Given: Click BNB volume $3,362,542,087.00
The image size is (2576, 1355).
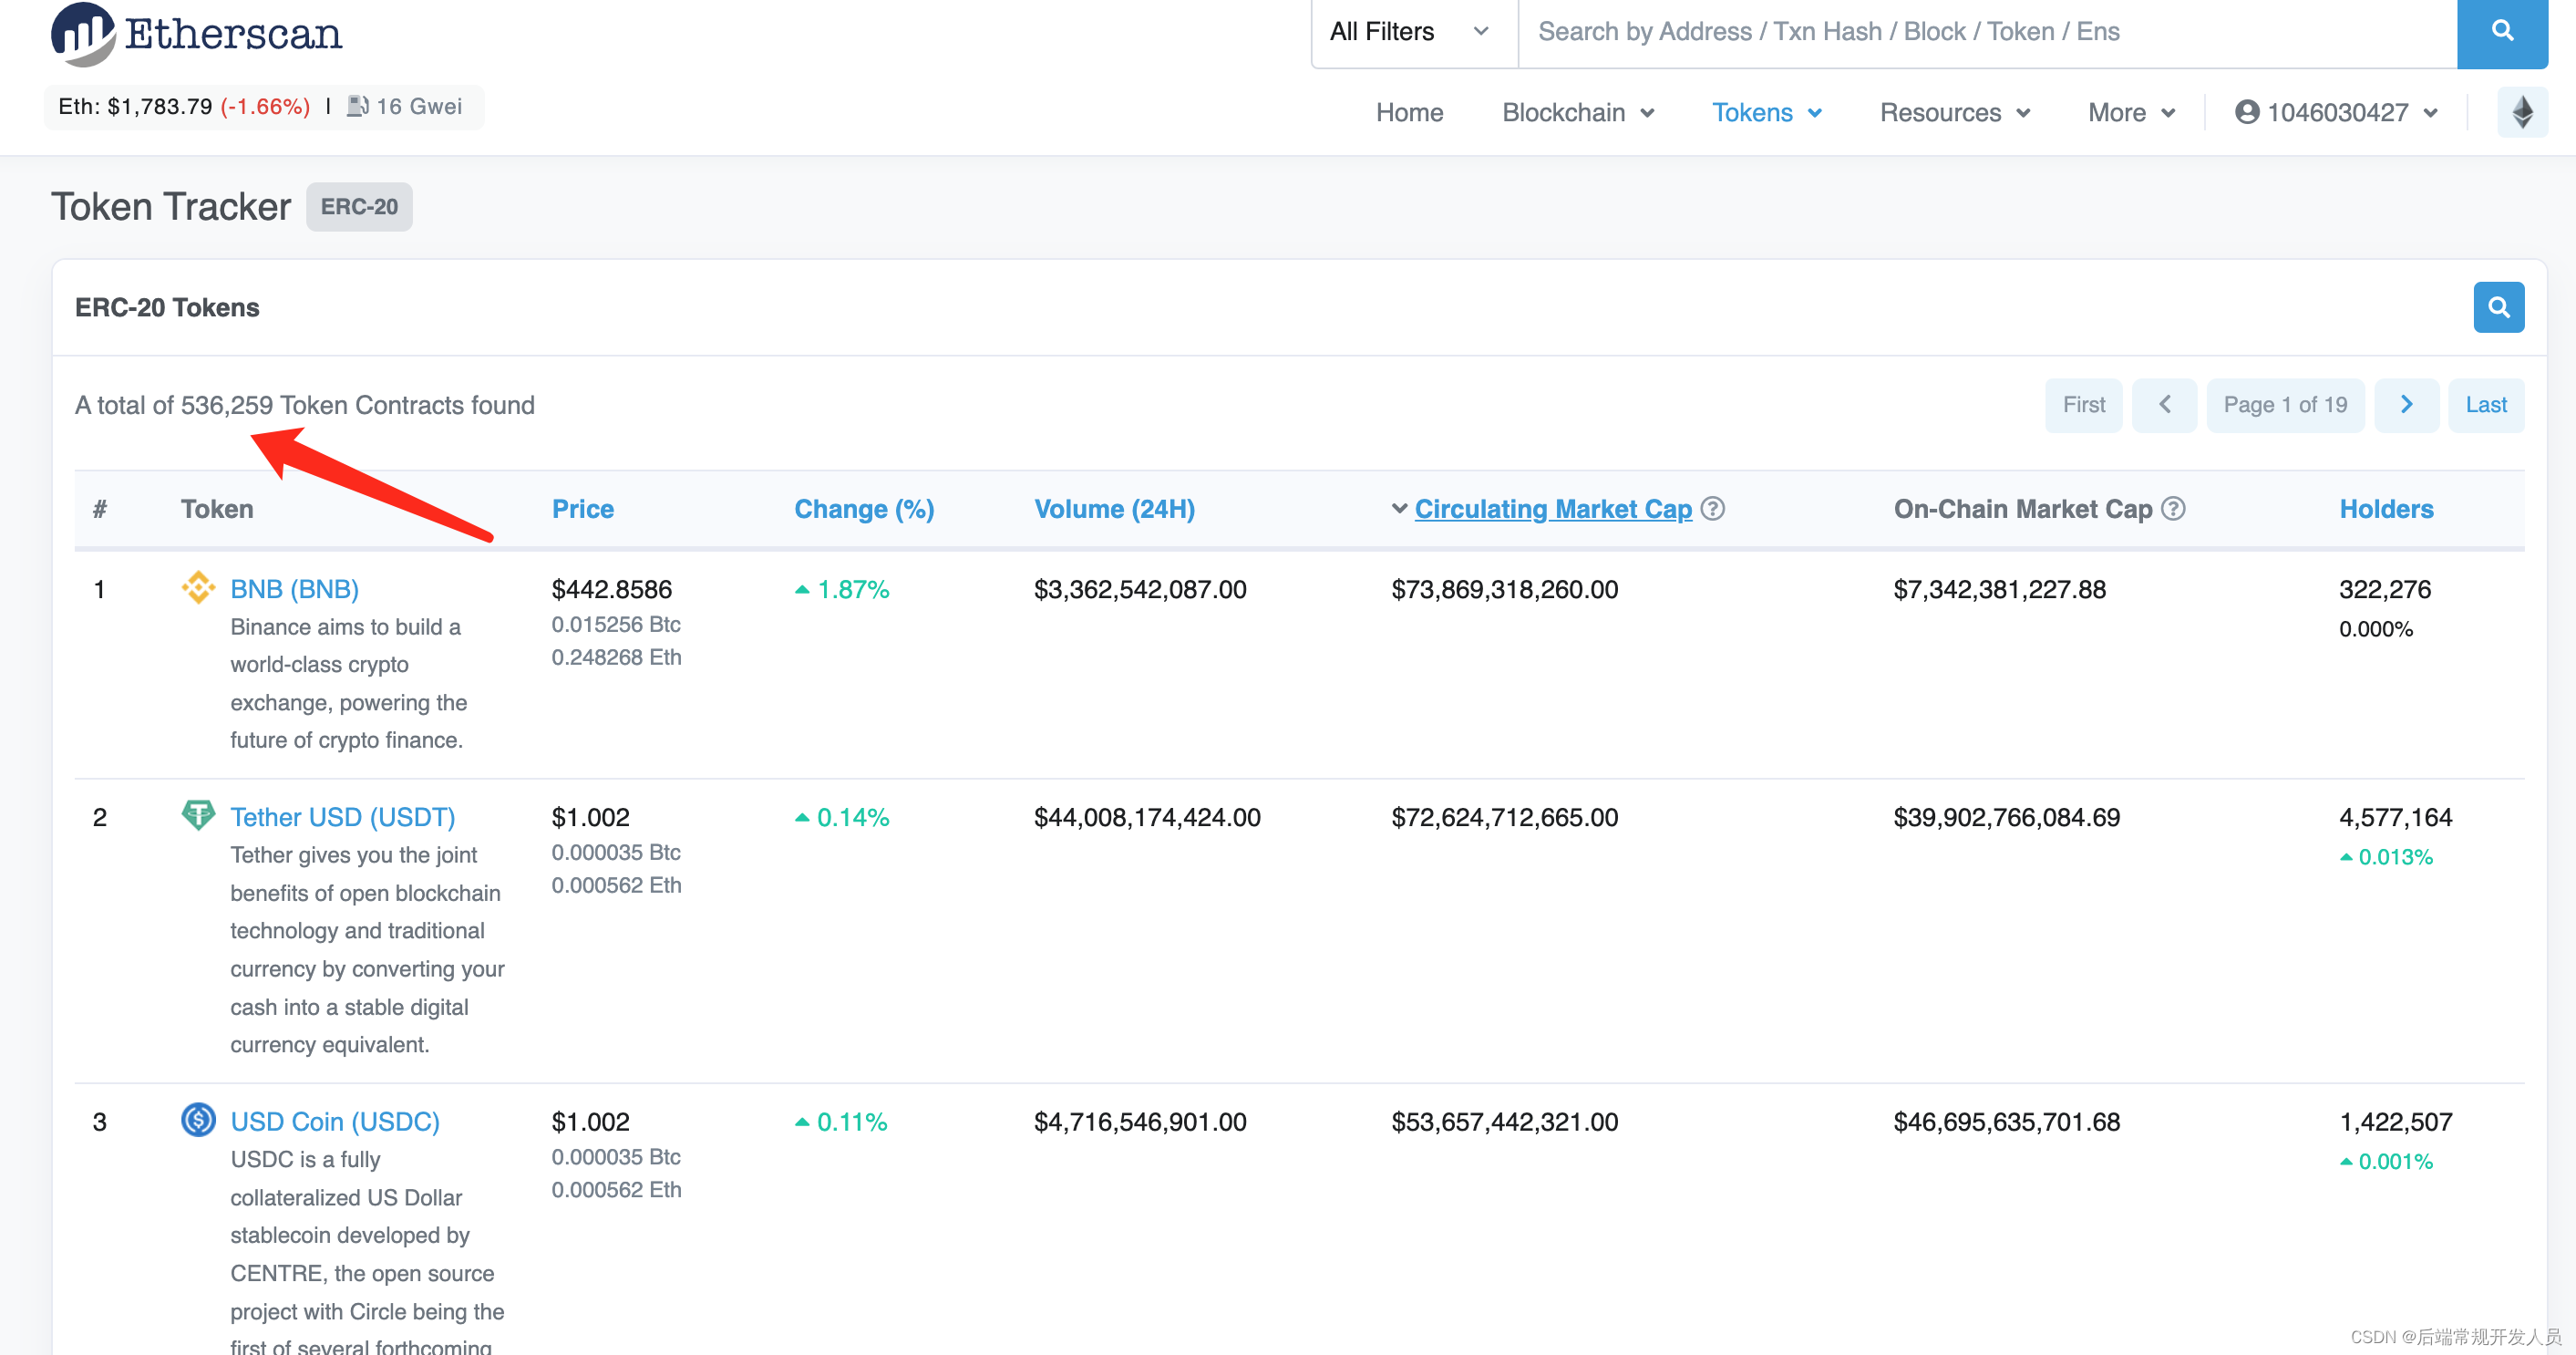Looking at the screenshot, I should click(1140, 589).
